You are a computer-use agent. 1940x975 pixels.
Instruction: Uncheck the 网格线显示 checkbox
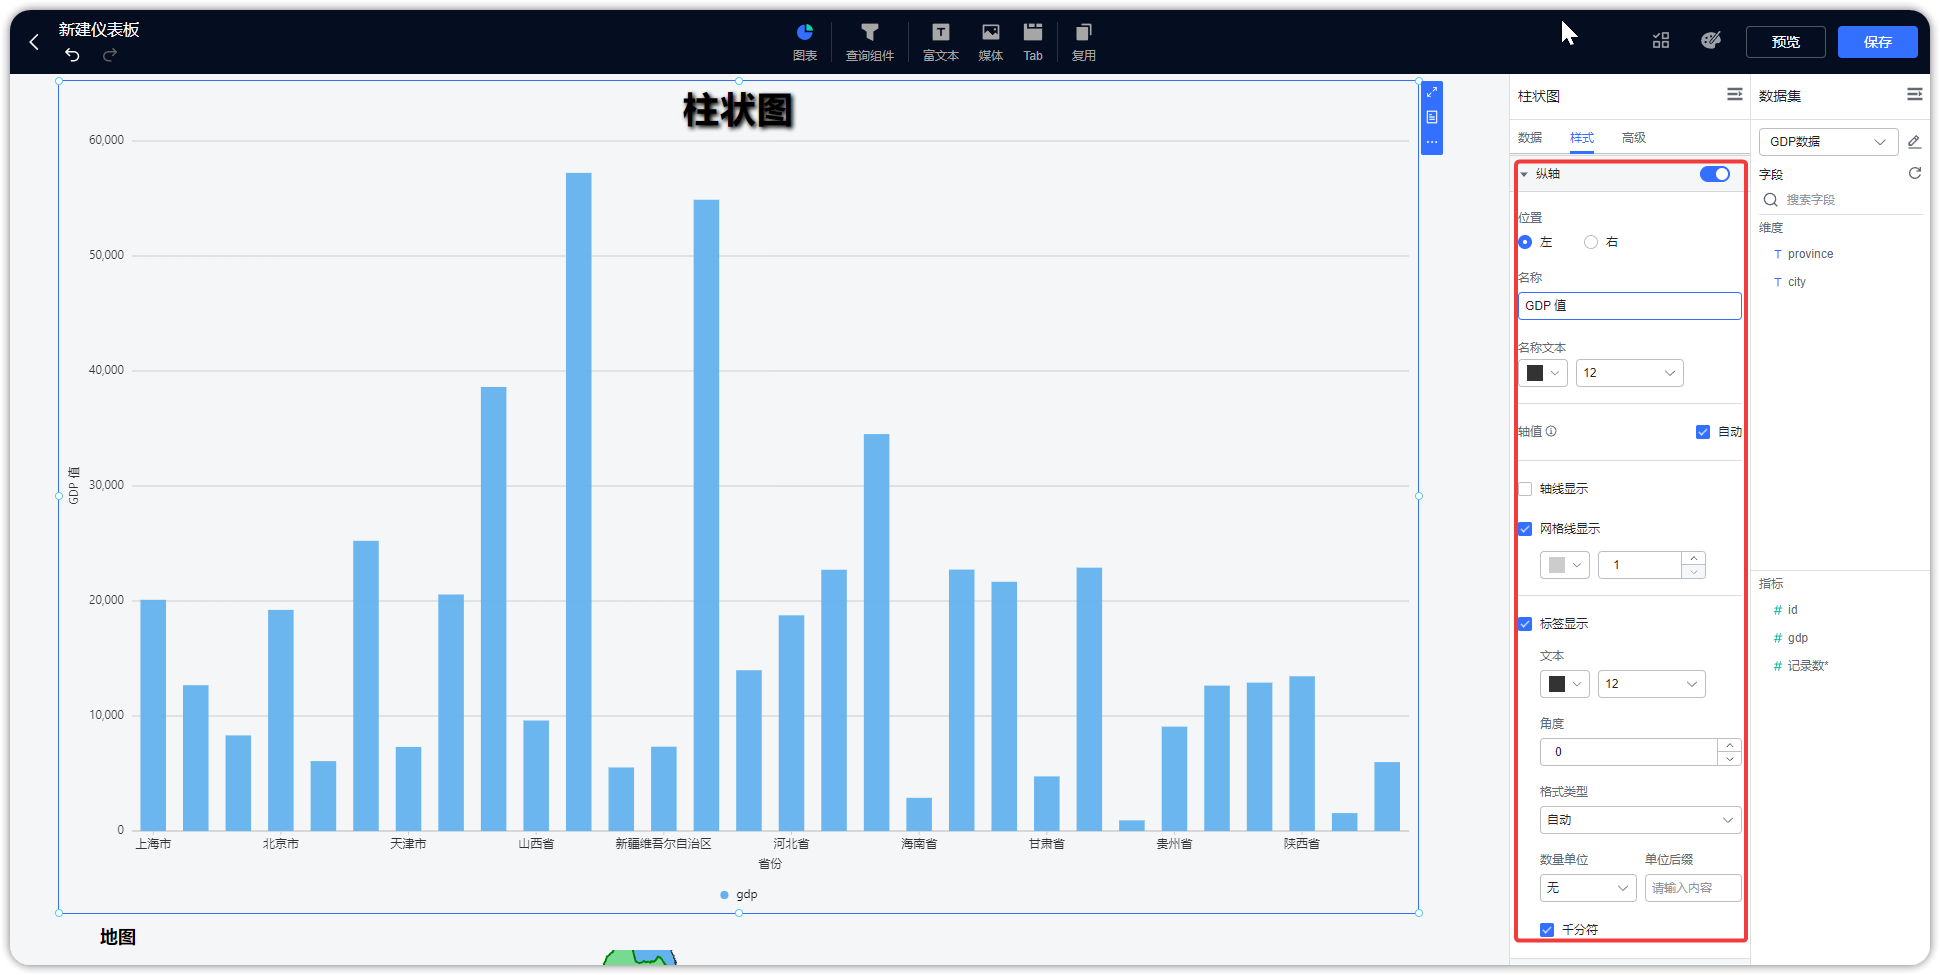coord(1525,529)
